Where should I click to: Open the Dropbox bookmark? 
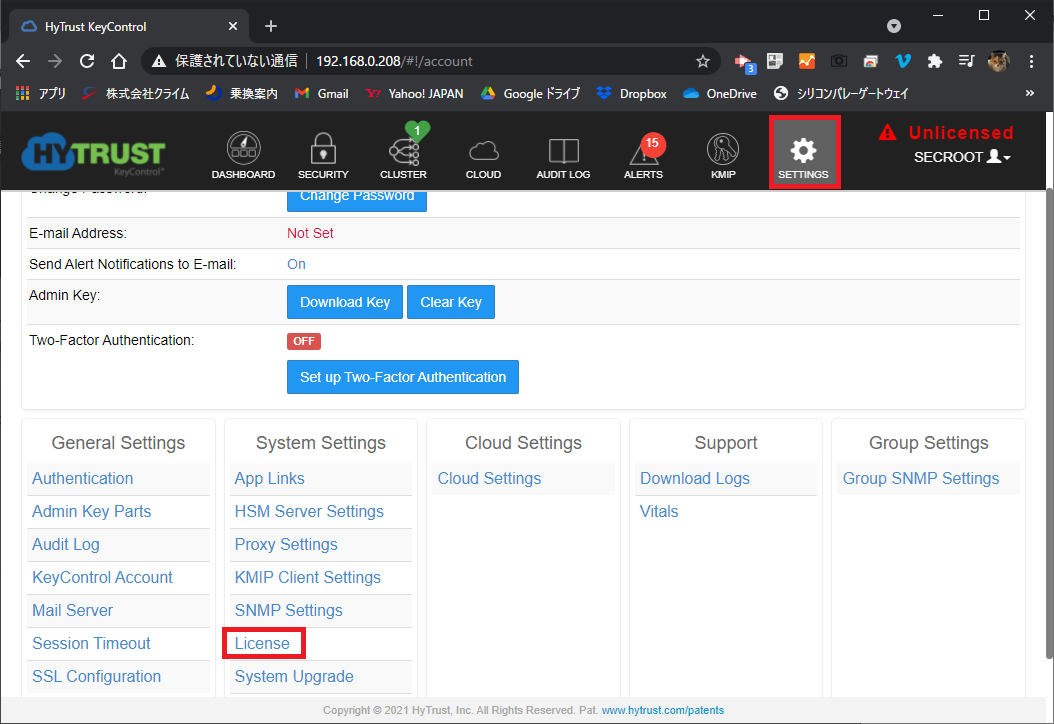coord(631,93)
